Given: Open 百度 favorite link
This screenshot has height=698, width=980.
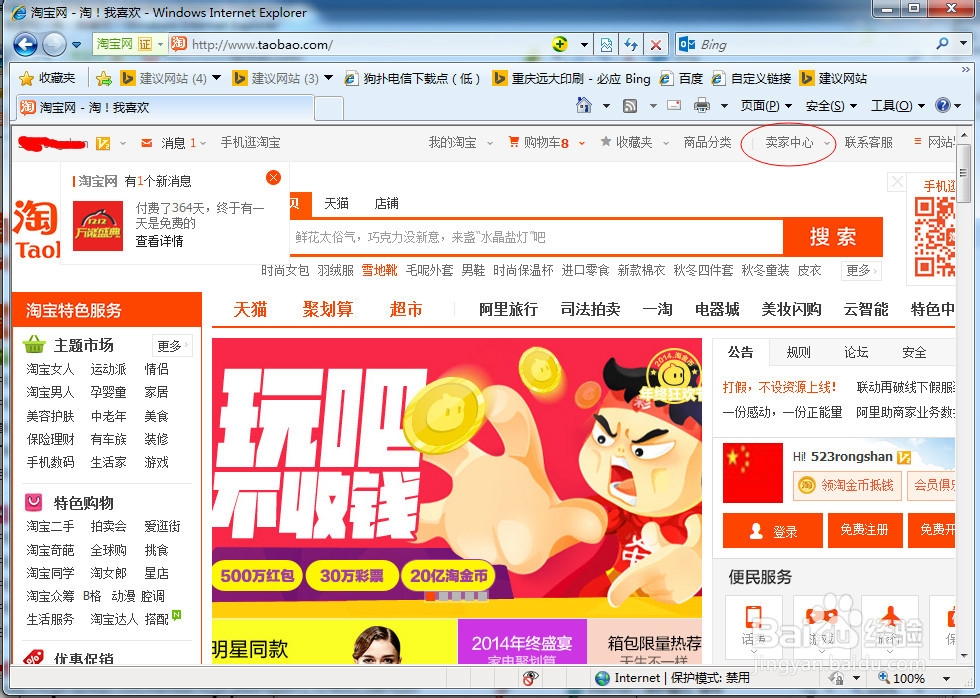Looking at the screenshot, I should pyautogui.click(x=681, y=78).
